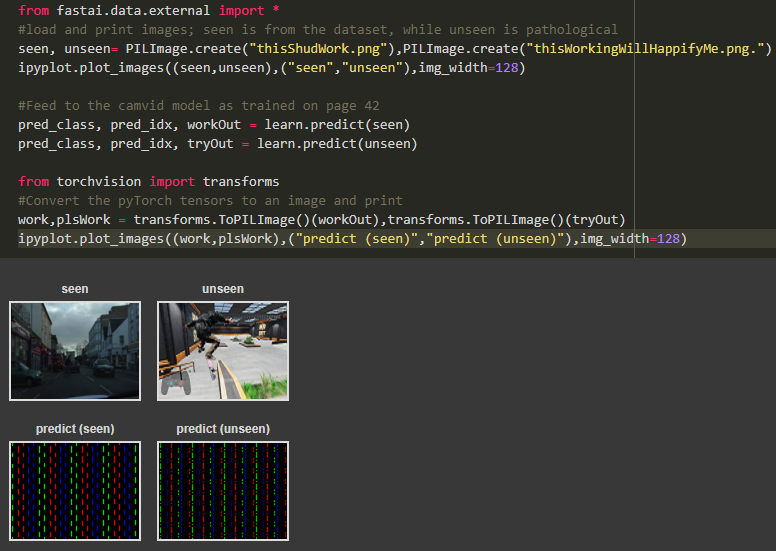Click the 'from torchvision import transforms' line

(x=148, y=181)
